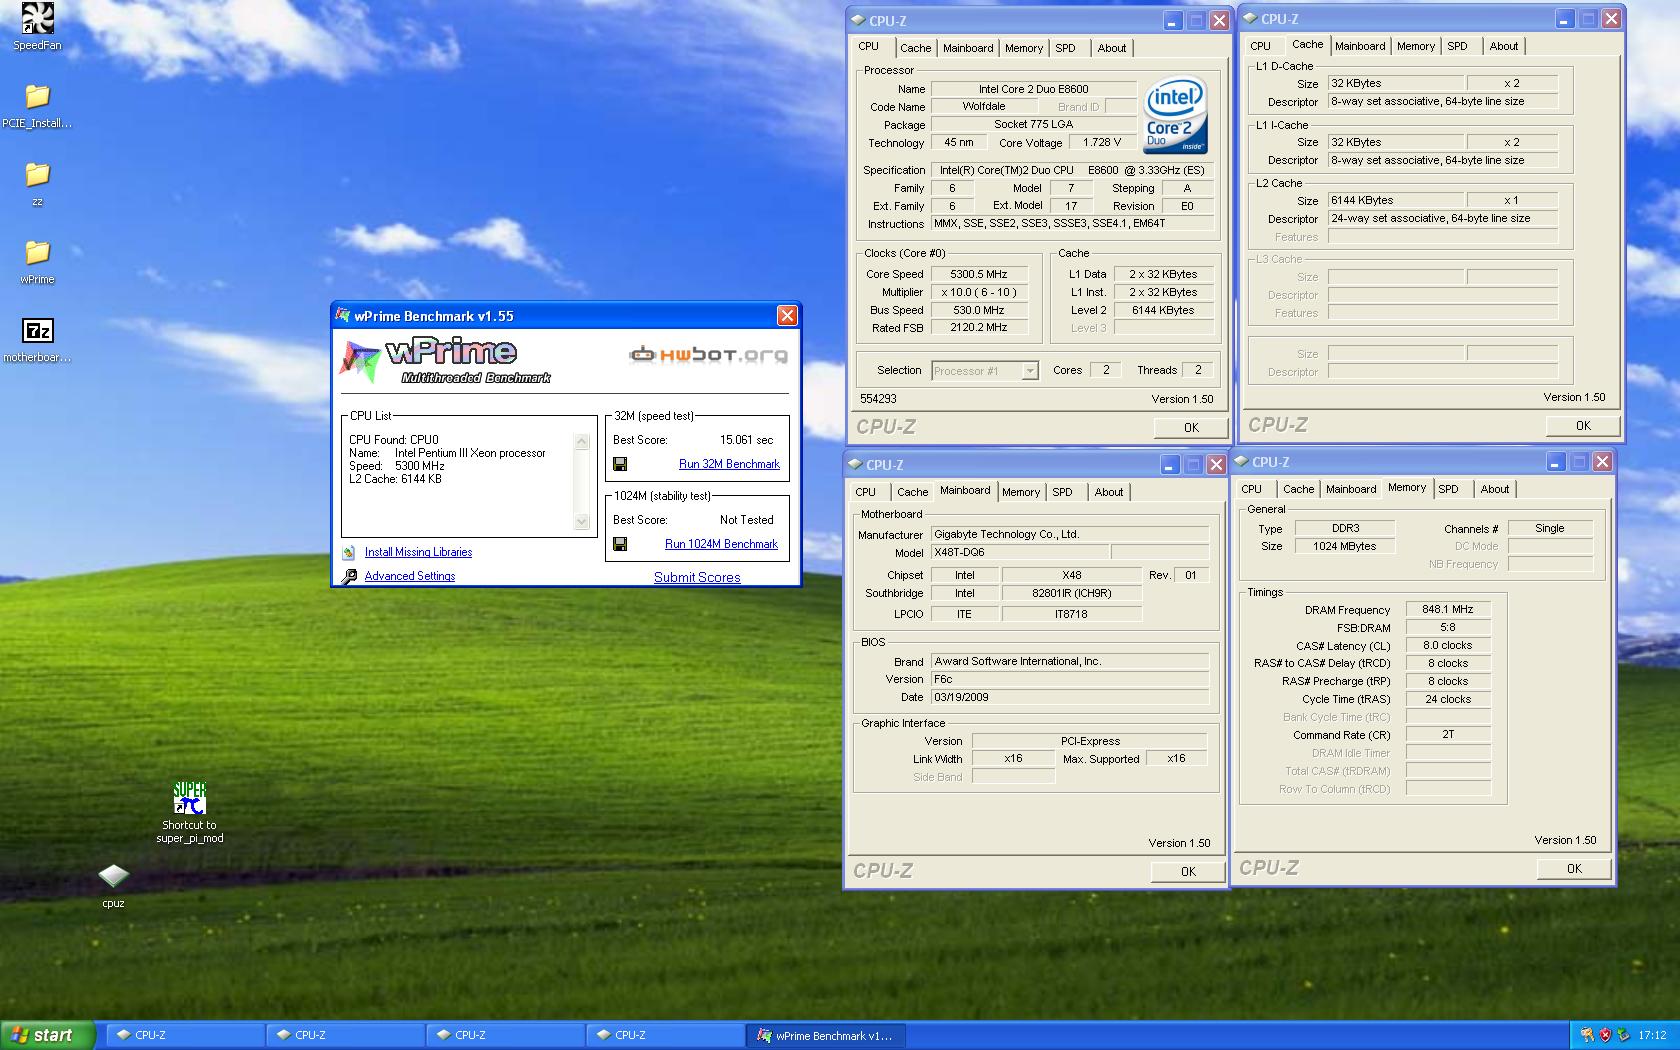The image size is (1680, 1050).
Task: Run the 1024M Benchmark link
Action: point(721,544)
